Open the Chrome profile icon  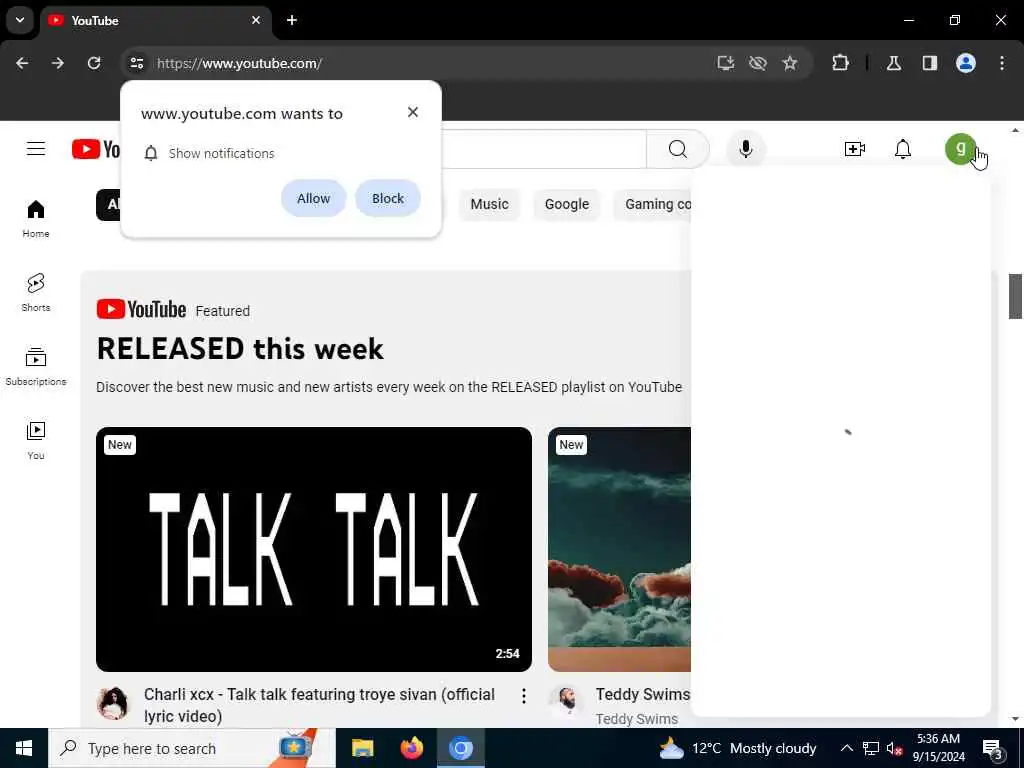click(x=966, y=63)
